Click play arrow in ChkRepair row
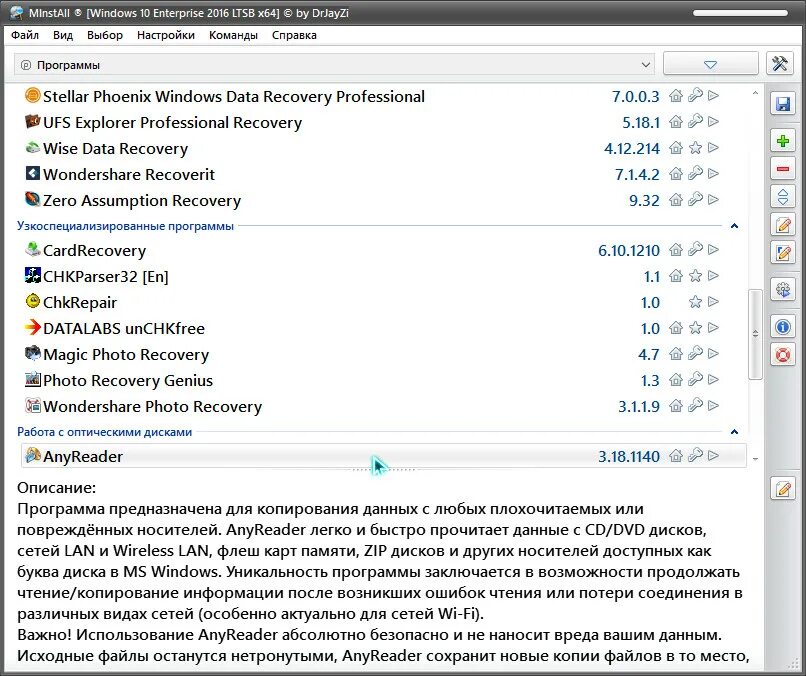This screenshot has height=676, width=806. click(713, 301)
